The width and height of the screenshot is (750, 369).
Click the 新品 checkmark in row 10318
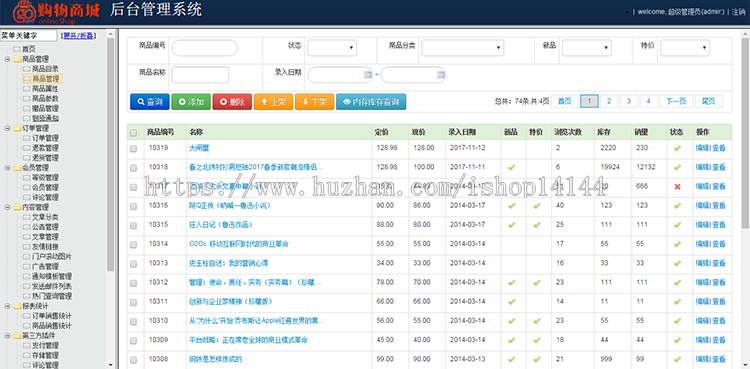tap(512, 168)
